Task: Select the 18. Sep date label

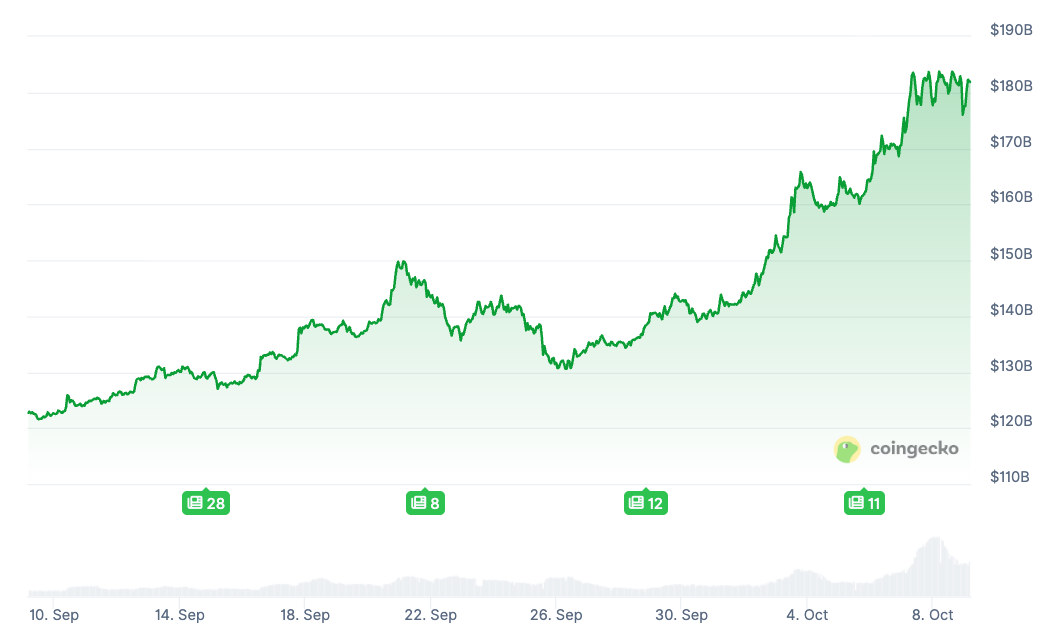Action: 305,615
